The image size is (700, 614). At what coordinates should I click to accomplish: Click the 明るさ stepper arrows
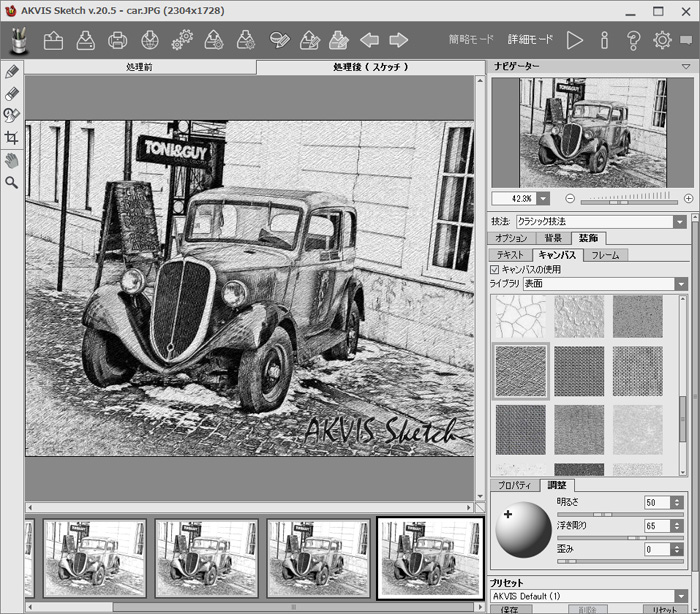point(677,502)
